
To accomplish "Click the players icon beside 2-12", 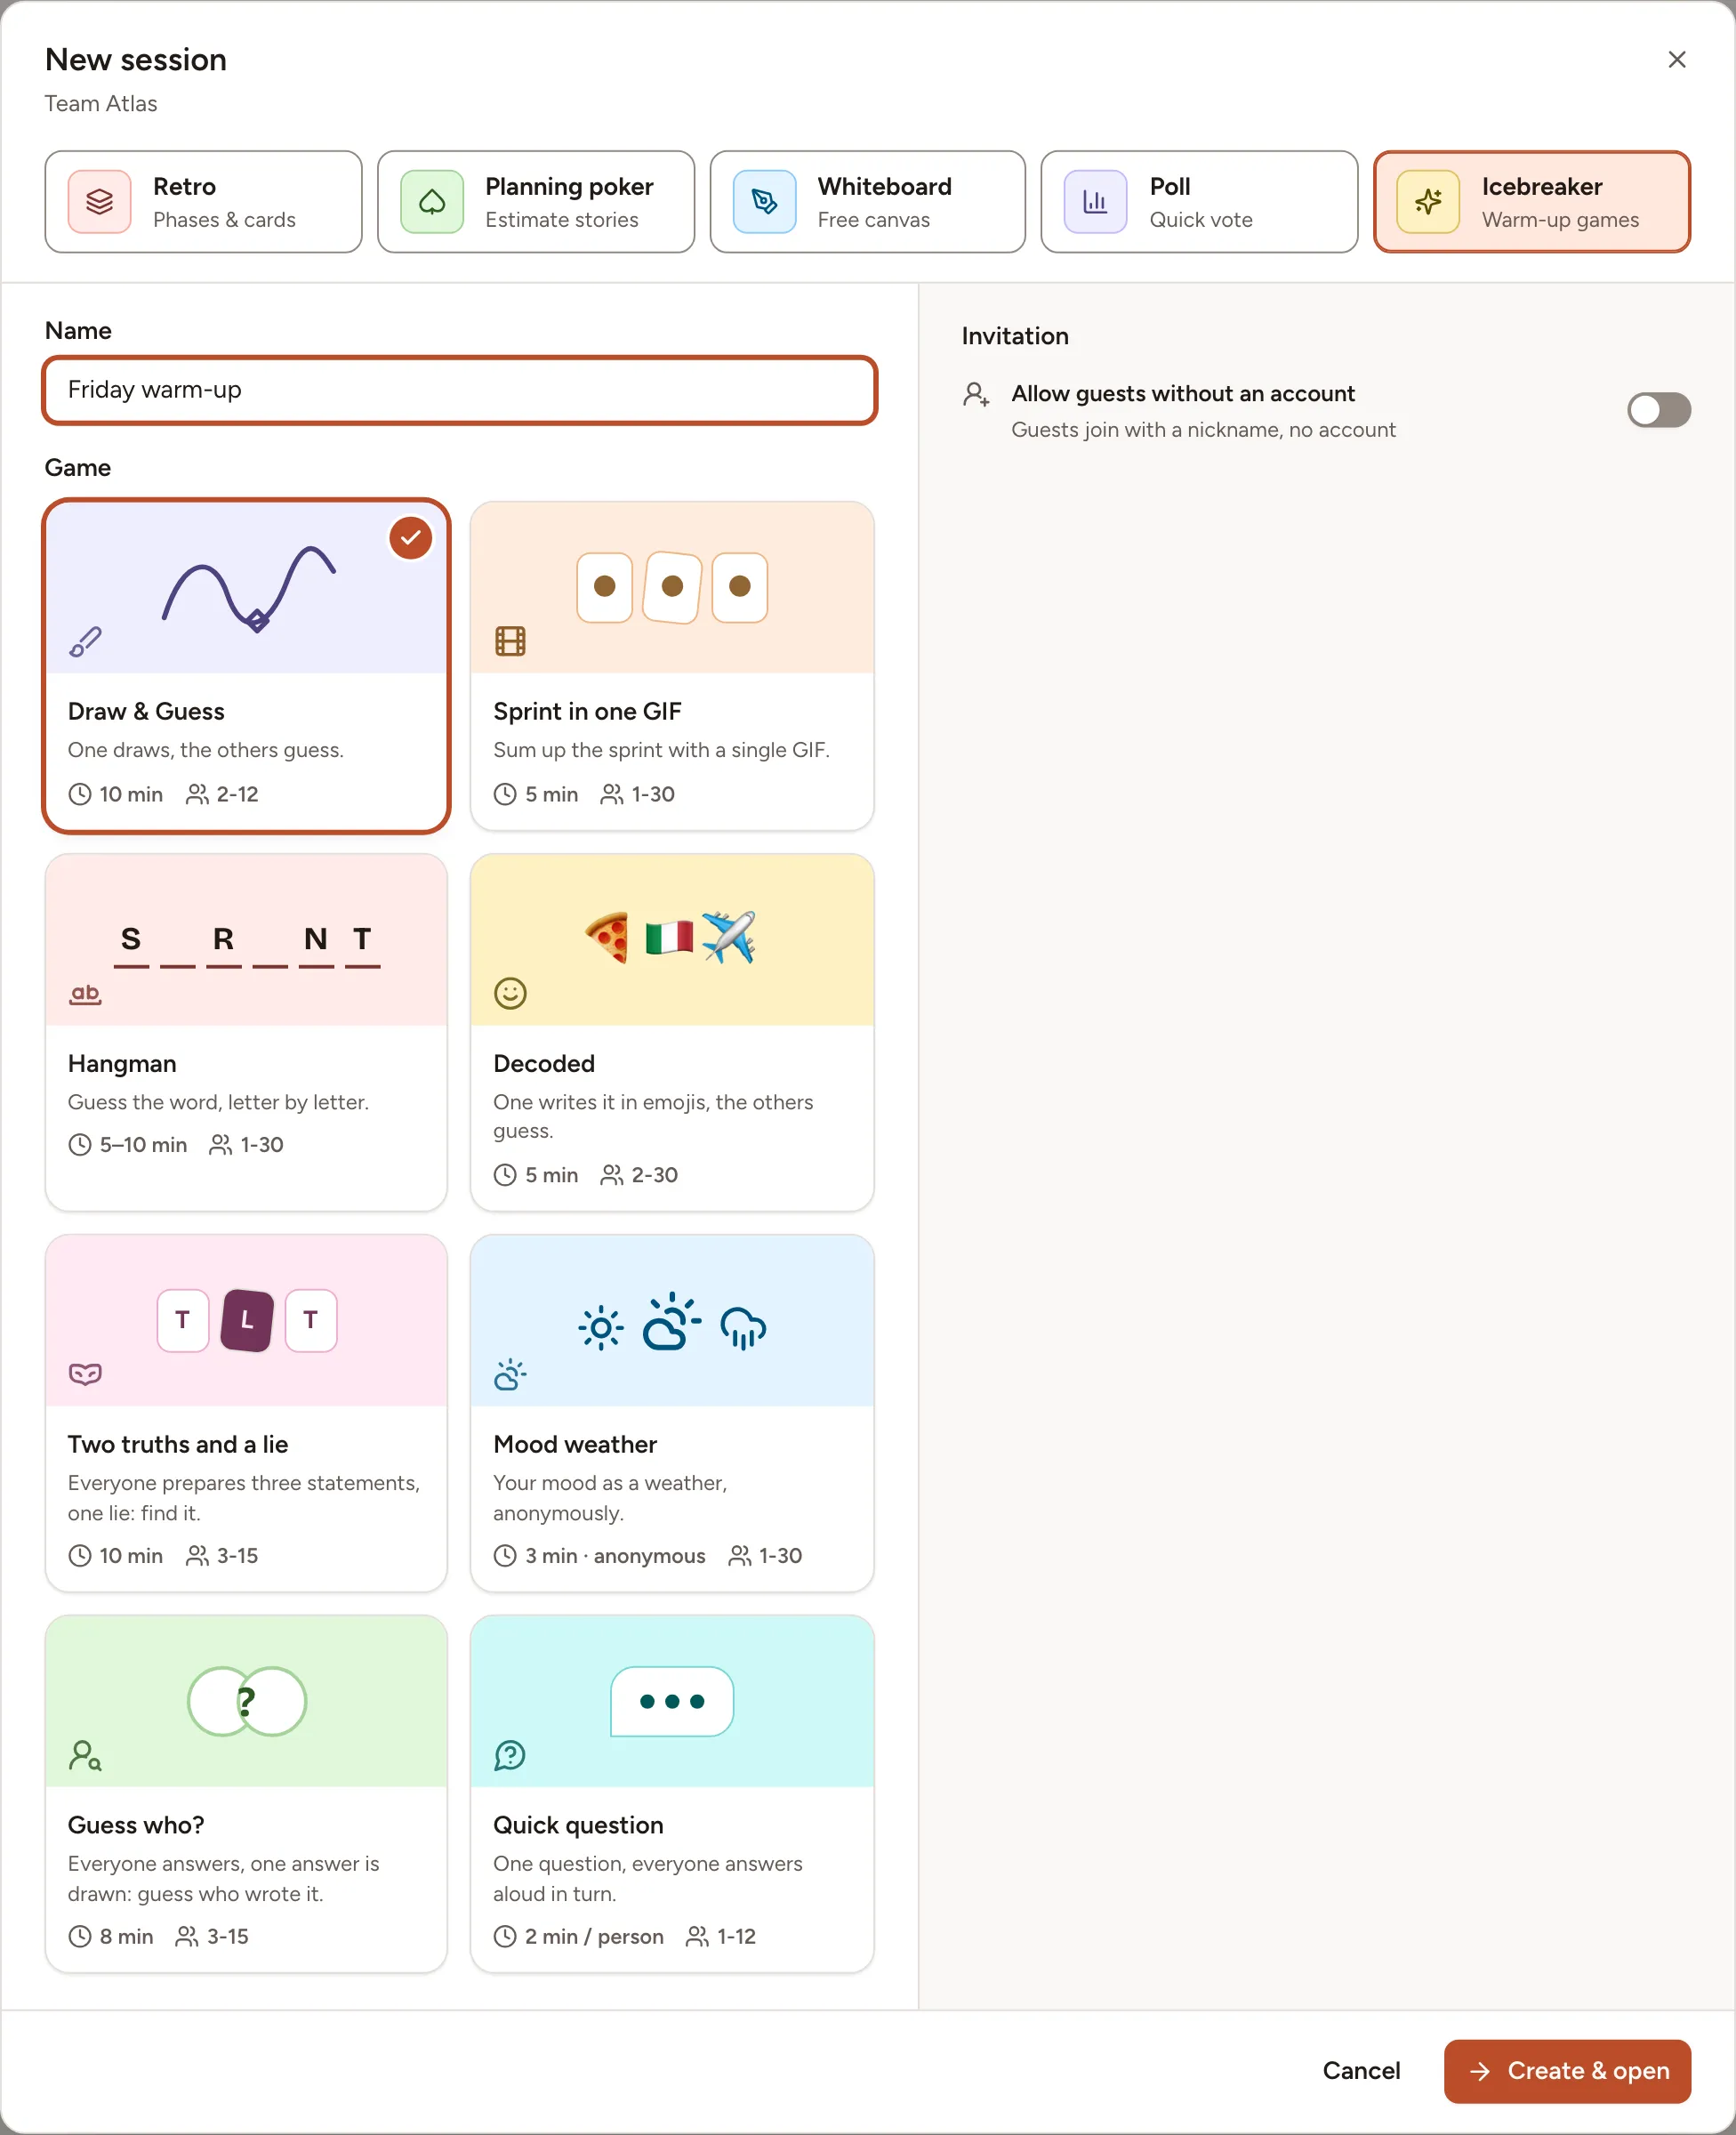I will pos(197,794).
